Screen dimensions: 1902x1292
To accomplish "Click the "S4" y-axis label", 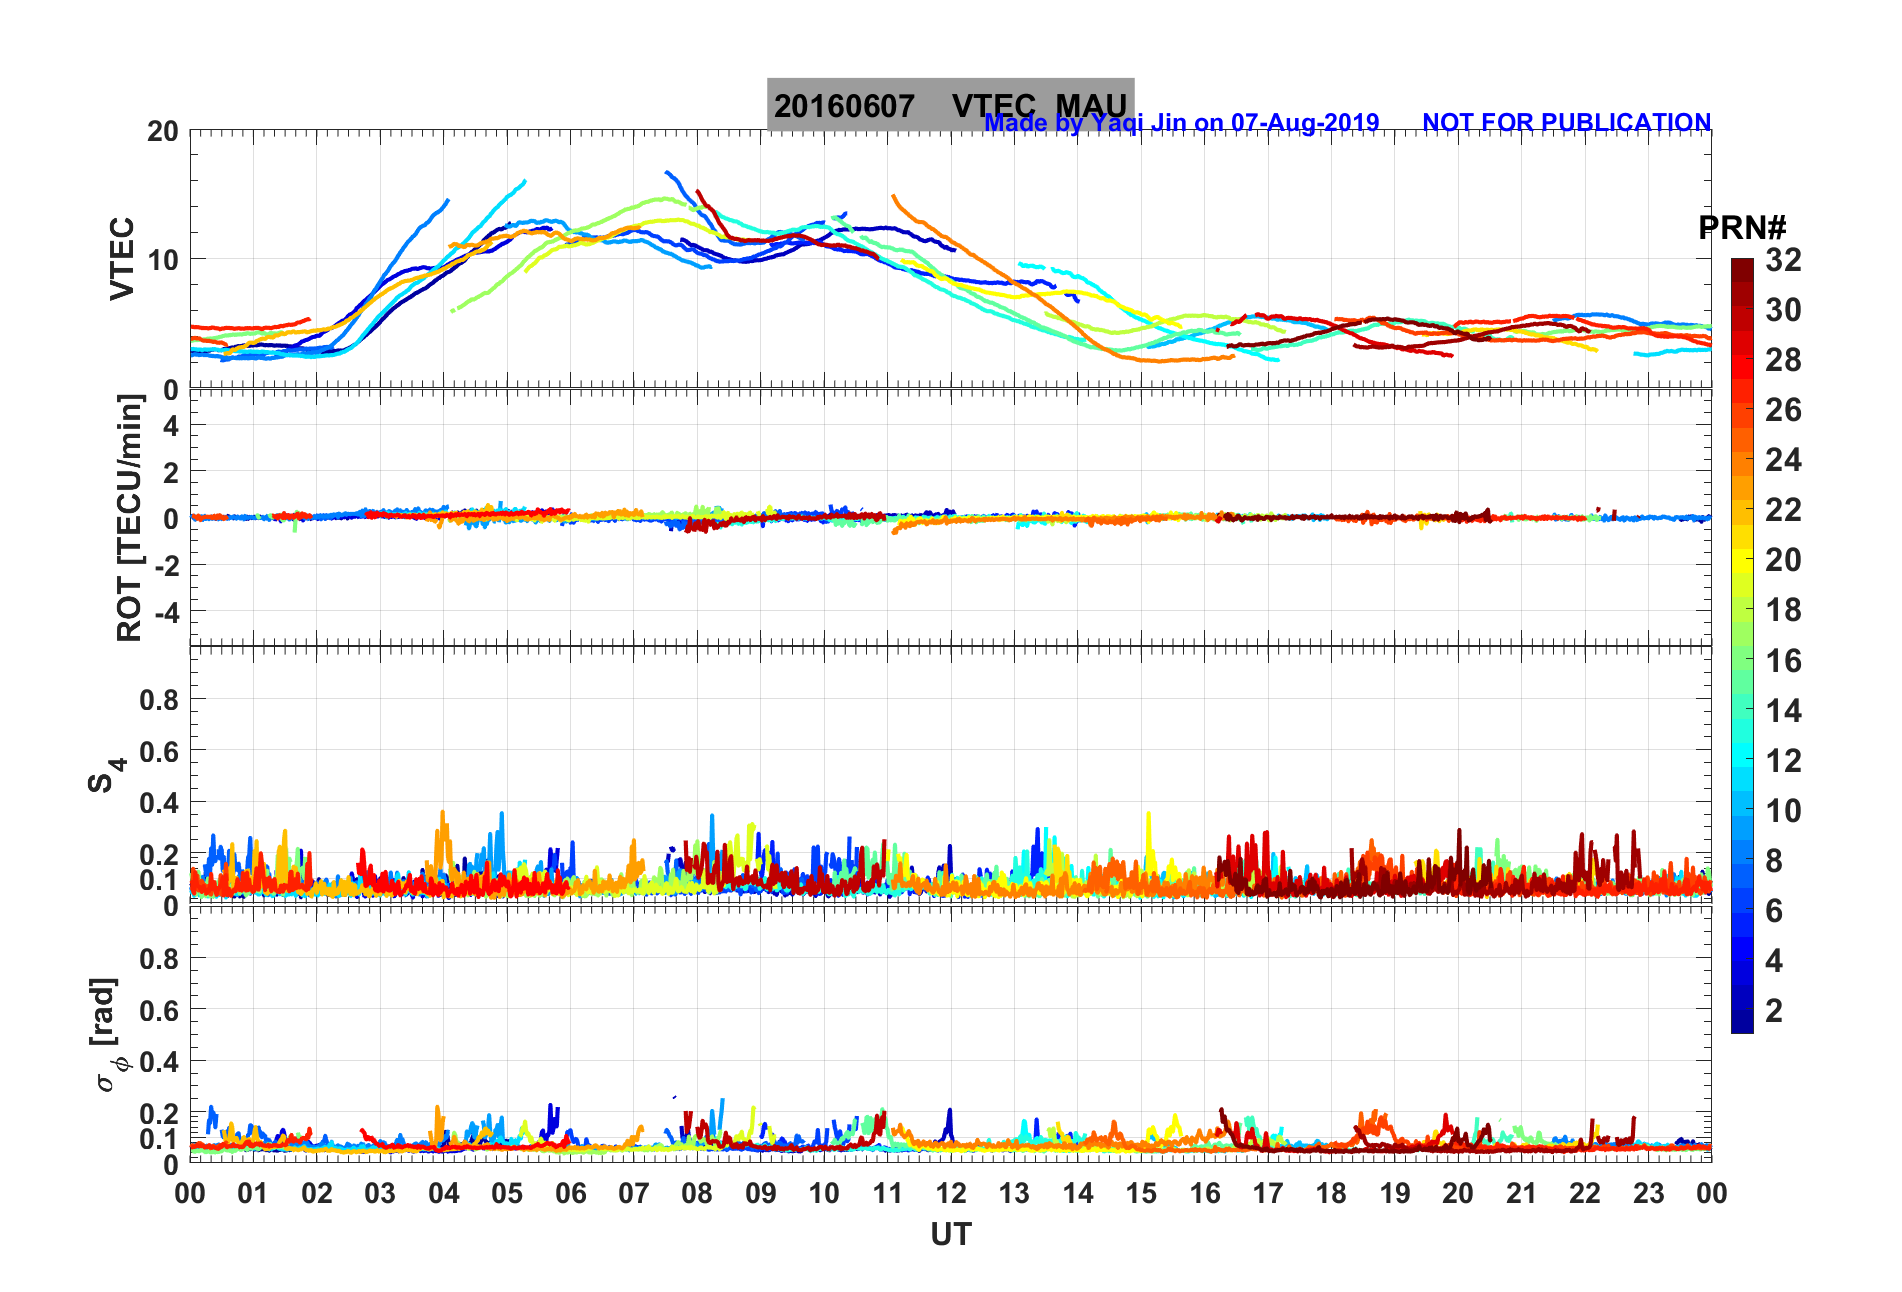I will (106, 774).
